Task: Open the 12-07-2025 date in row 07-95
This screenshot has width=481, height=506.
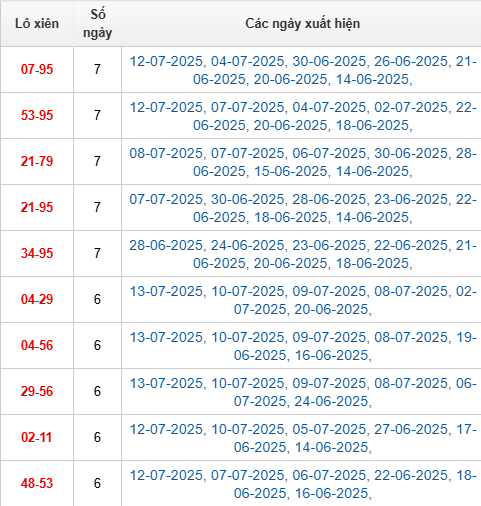Action: click(166, 61)
